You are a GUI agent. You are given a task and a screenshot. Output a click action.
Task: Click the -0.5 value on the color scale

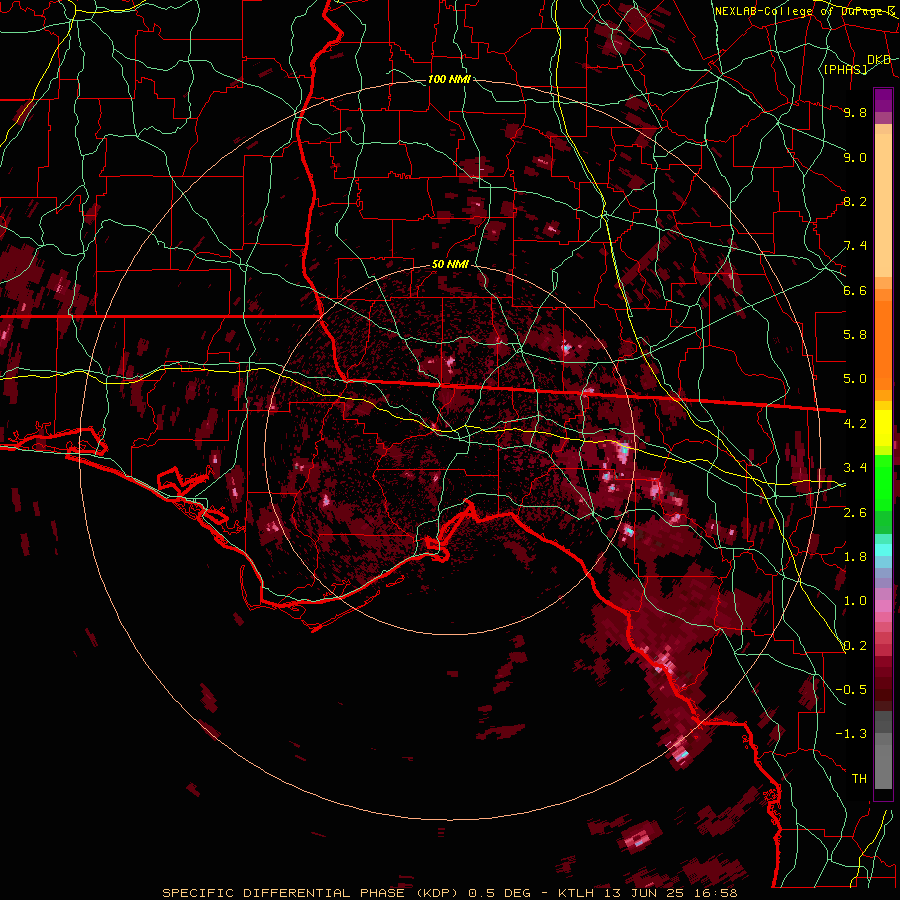851,690
